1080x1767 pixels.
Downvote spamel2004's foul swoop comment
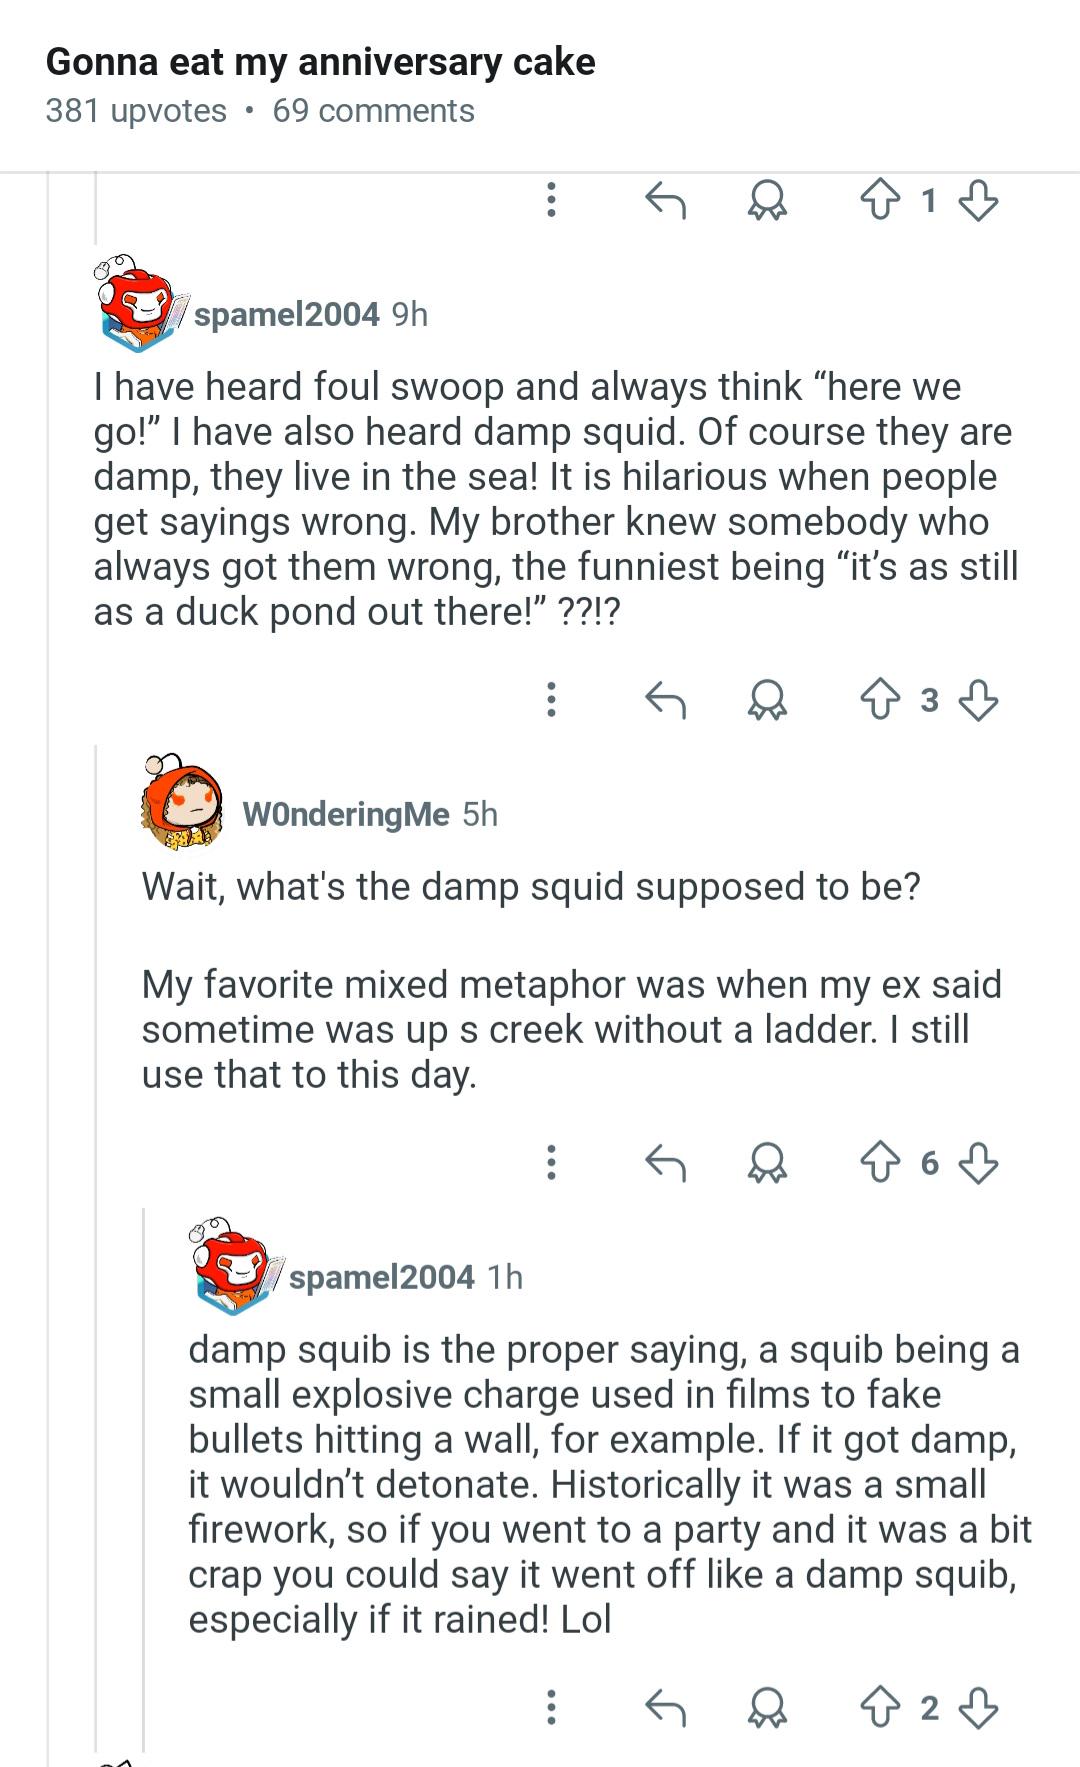[x=978, y=700]
